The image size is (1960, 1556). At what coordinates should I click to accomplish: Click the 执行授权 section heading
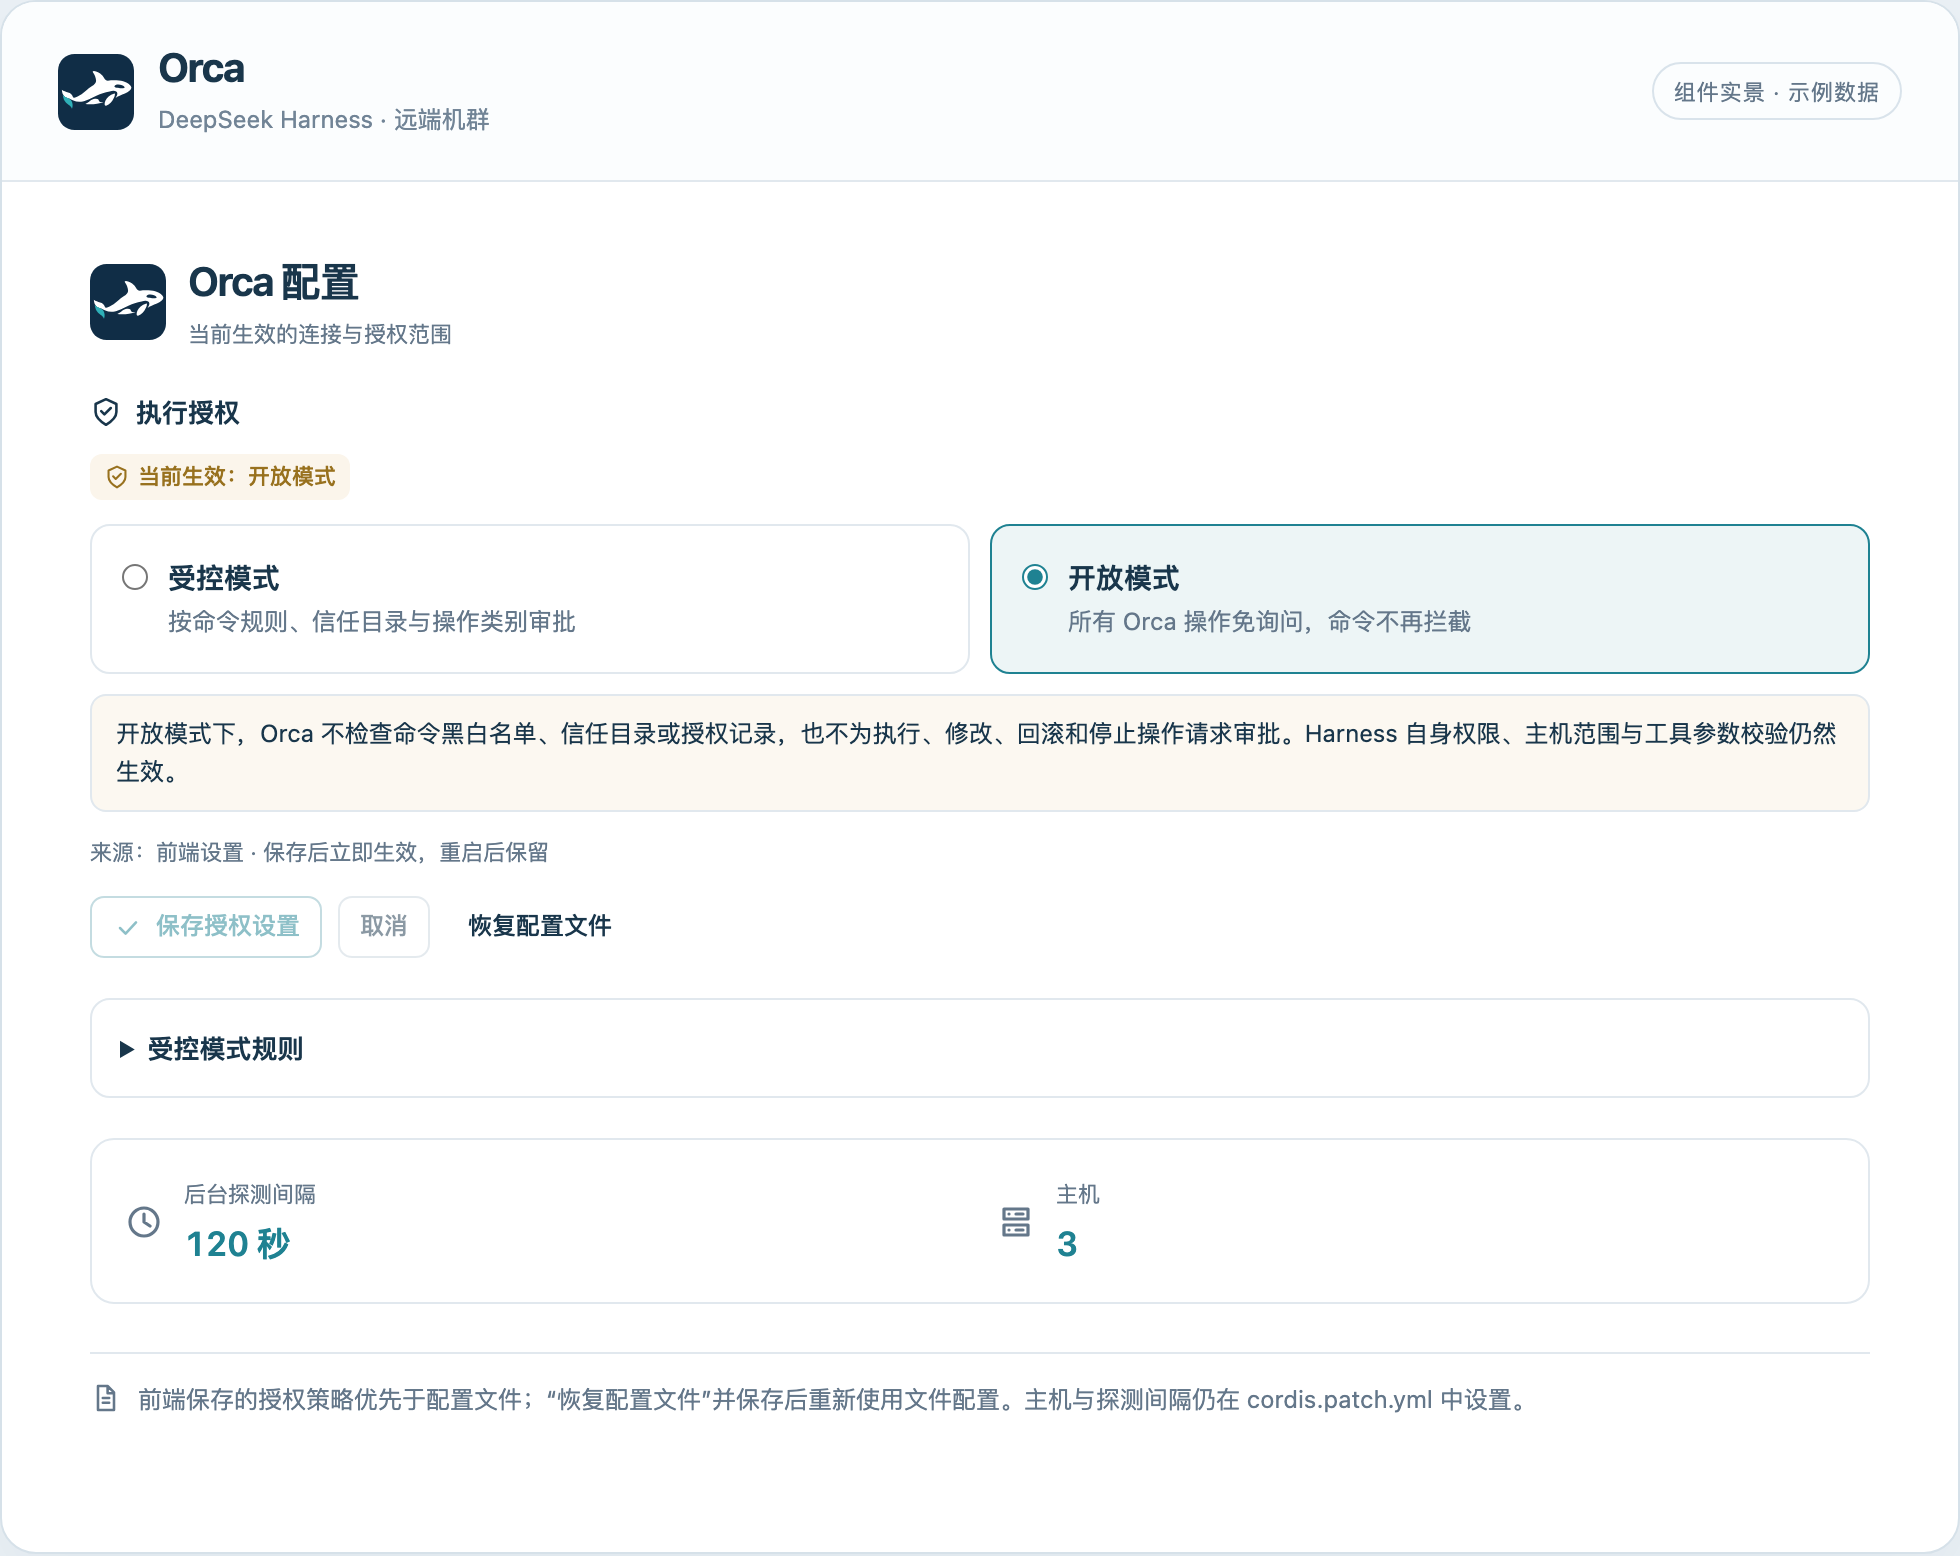pyautogui.click(x=187, y=413)
